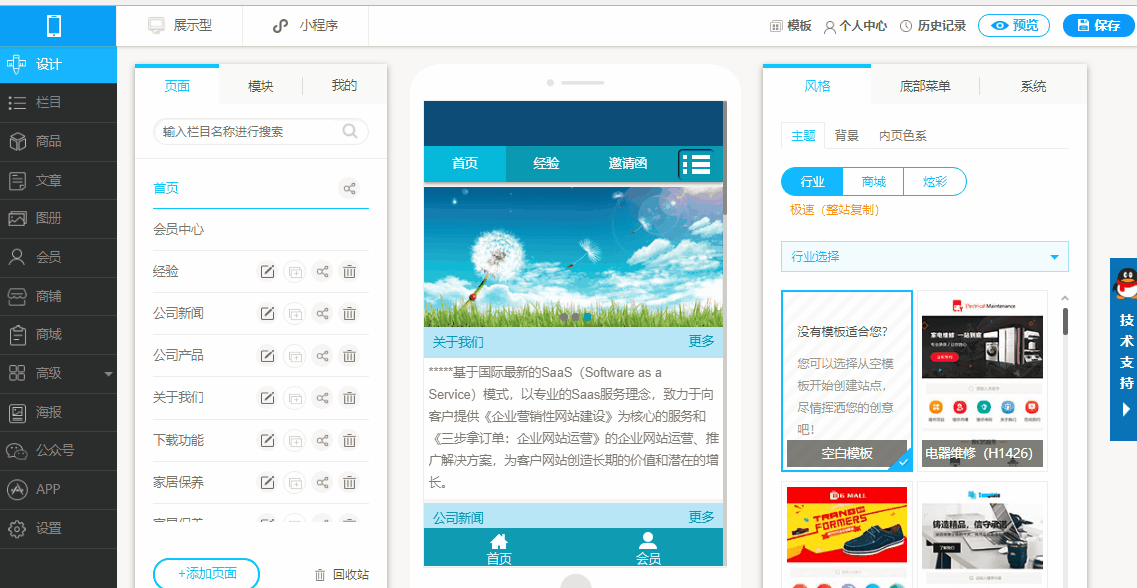The width and height of the screenshot is (1137, 588).
Task: Click the 保存 save button
Action: click(1099, 25)
